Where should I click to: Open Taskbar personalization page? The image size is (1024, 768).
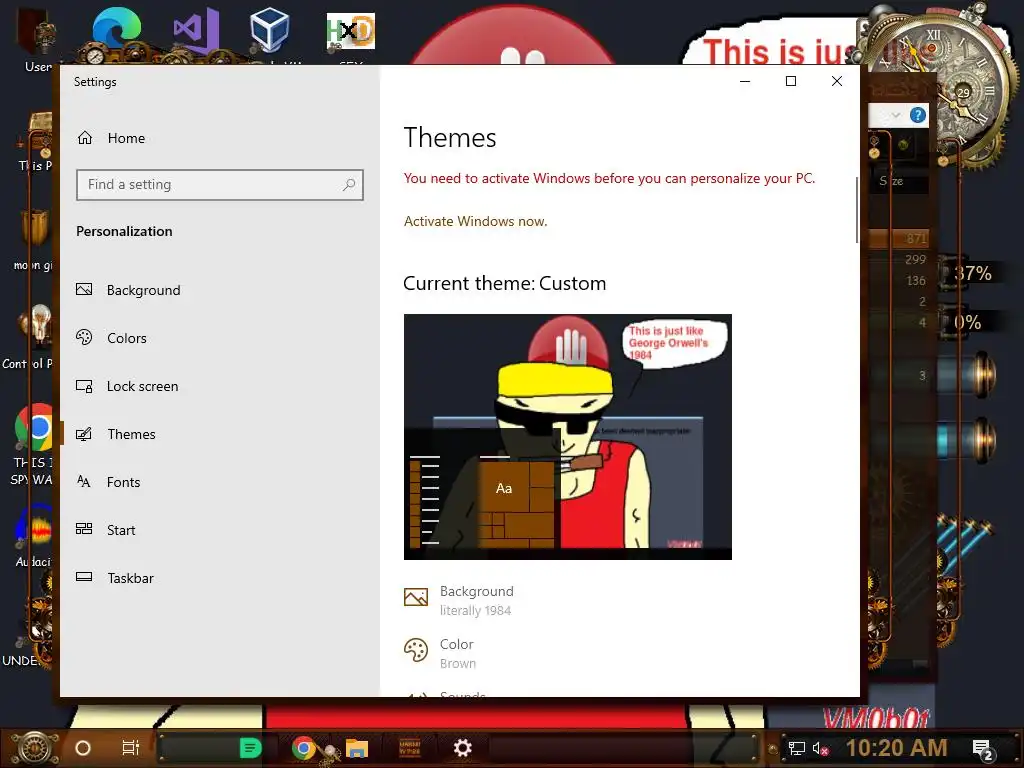[115, 578]
